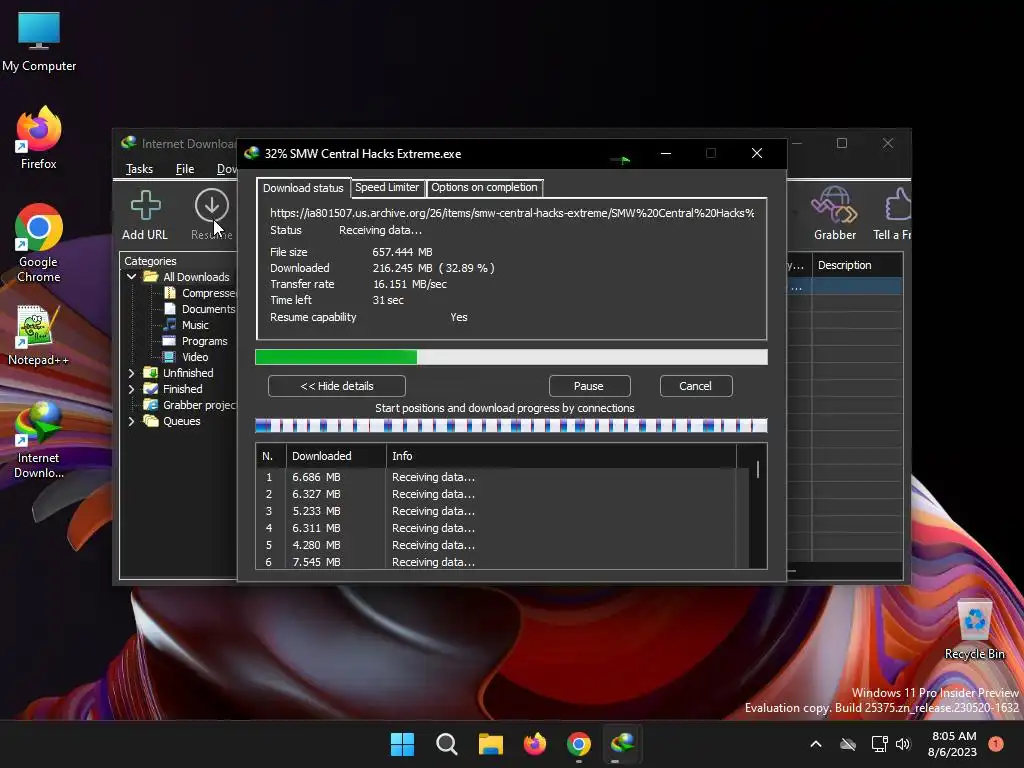
Task: Click the Add URL toolbar icon
Action: (145, 215)
